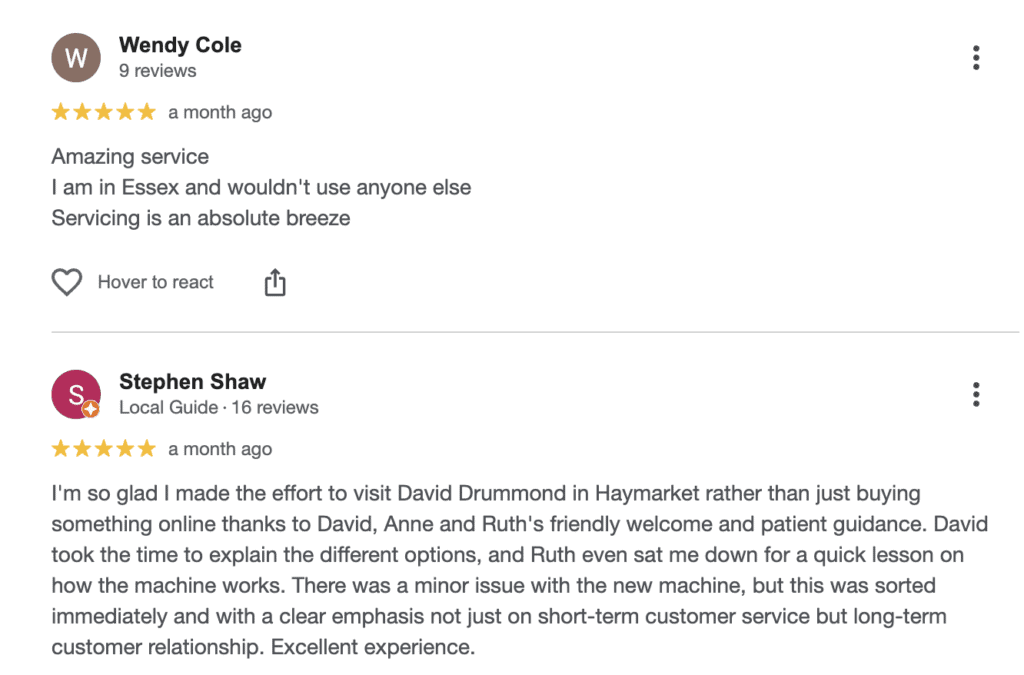Open the three-dot menu for Stephen Shaw's review
Image resolution: width=1024 pixels, height=675 pixels.
tap(976, 395)
